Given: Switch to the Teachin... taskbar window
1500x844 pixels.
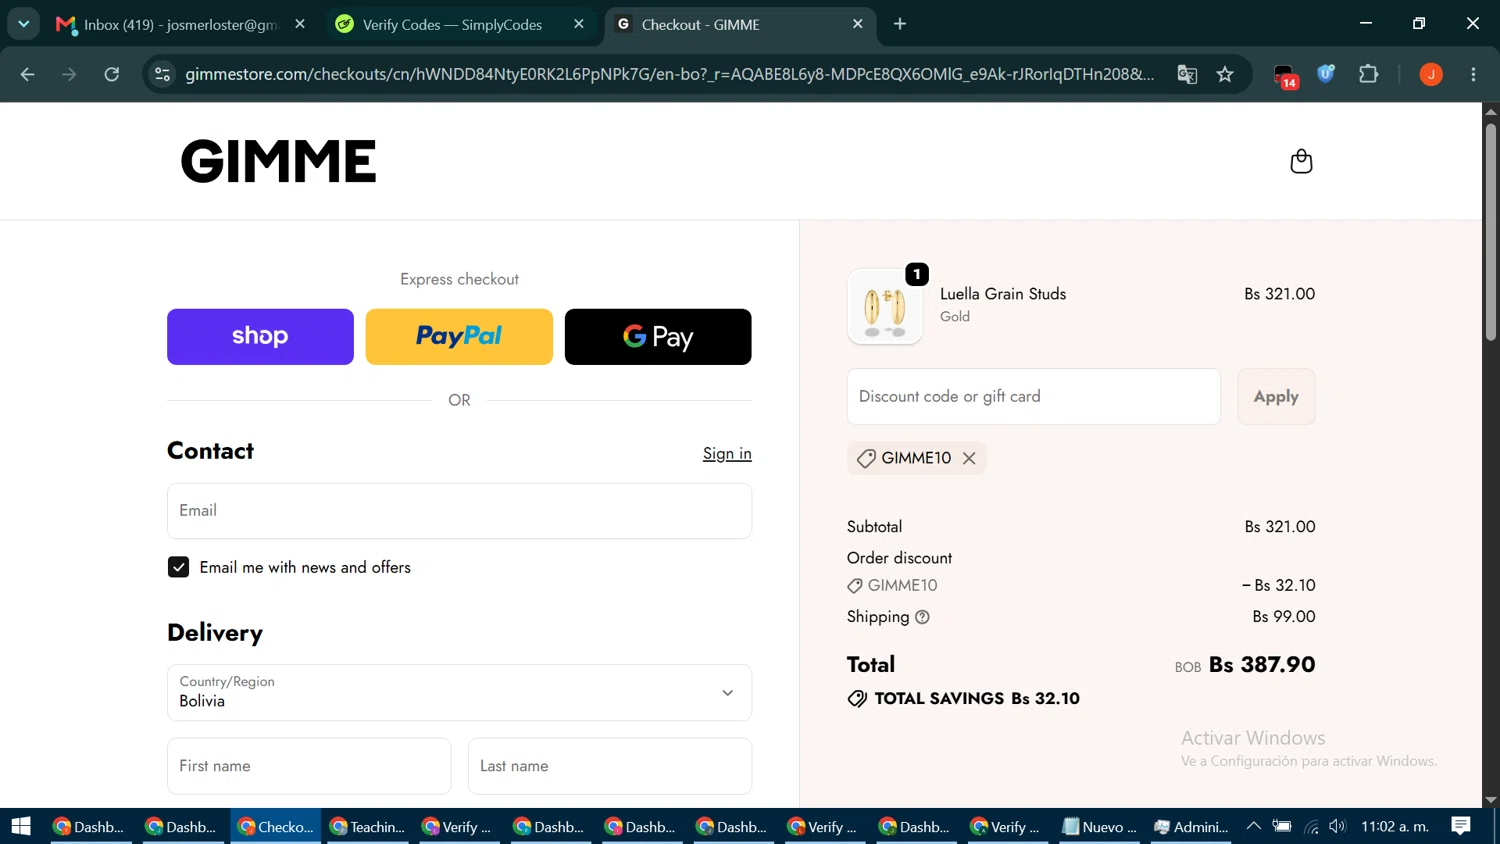Looking at the screenshot, I should (368, 826).
